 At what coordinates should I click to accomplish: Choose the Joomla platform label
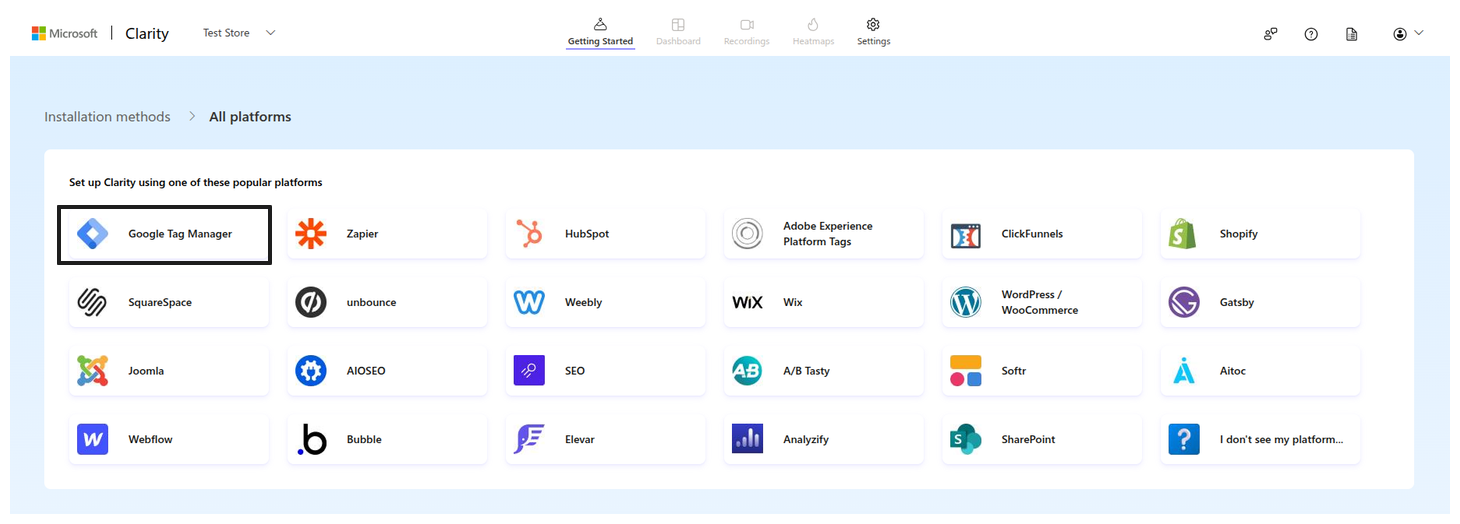[146, 371]
